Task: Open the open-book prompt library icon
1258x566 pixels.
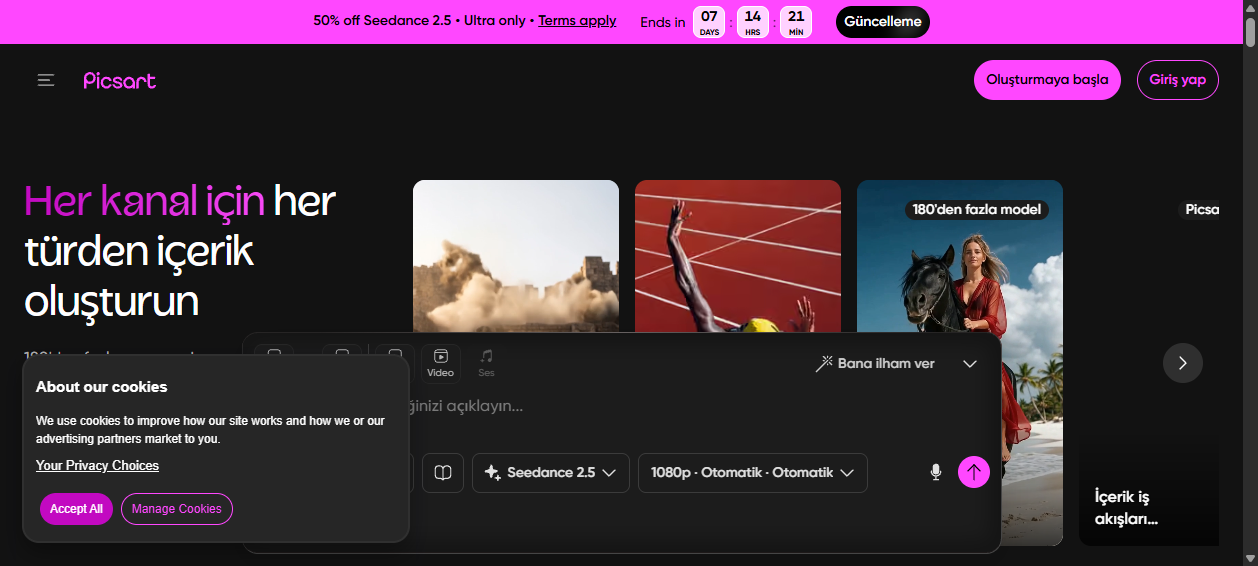Action: [443, 473]
